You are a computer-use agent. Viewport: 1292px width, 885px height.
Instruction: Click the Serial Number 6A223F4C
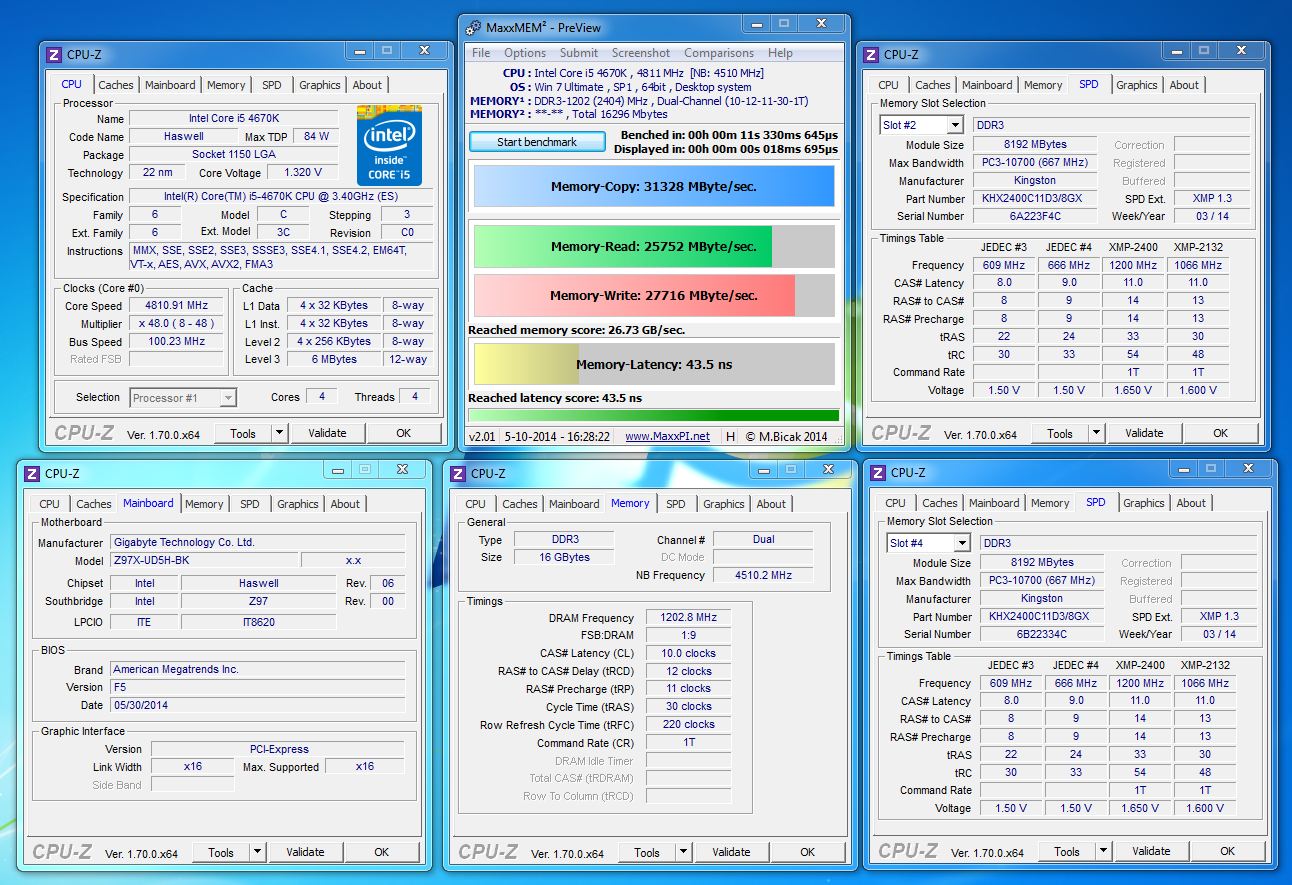pos(1035,216)
